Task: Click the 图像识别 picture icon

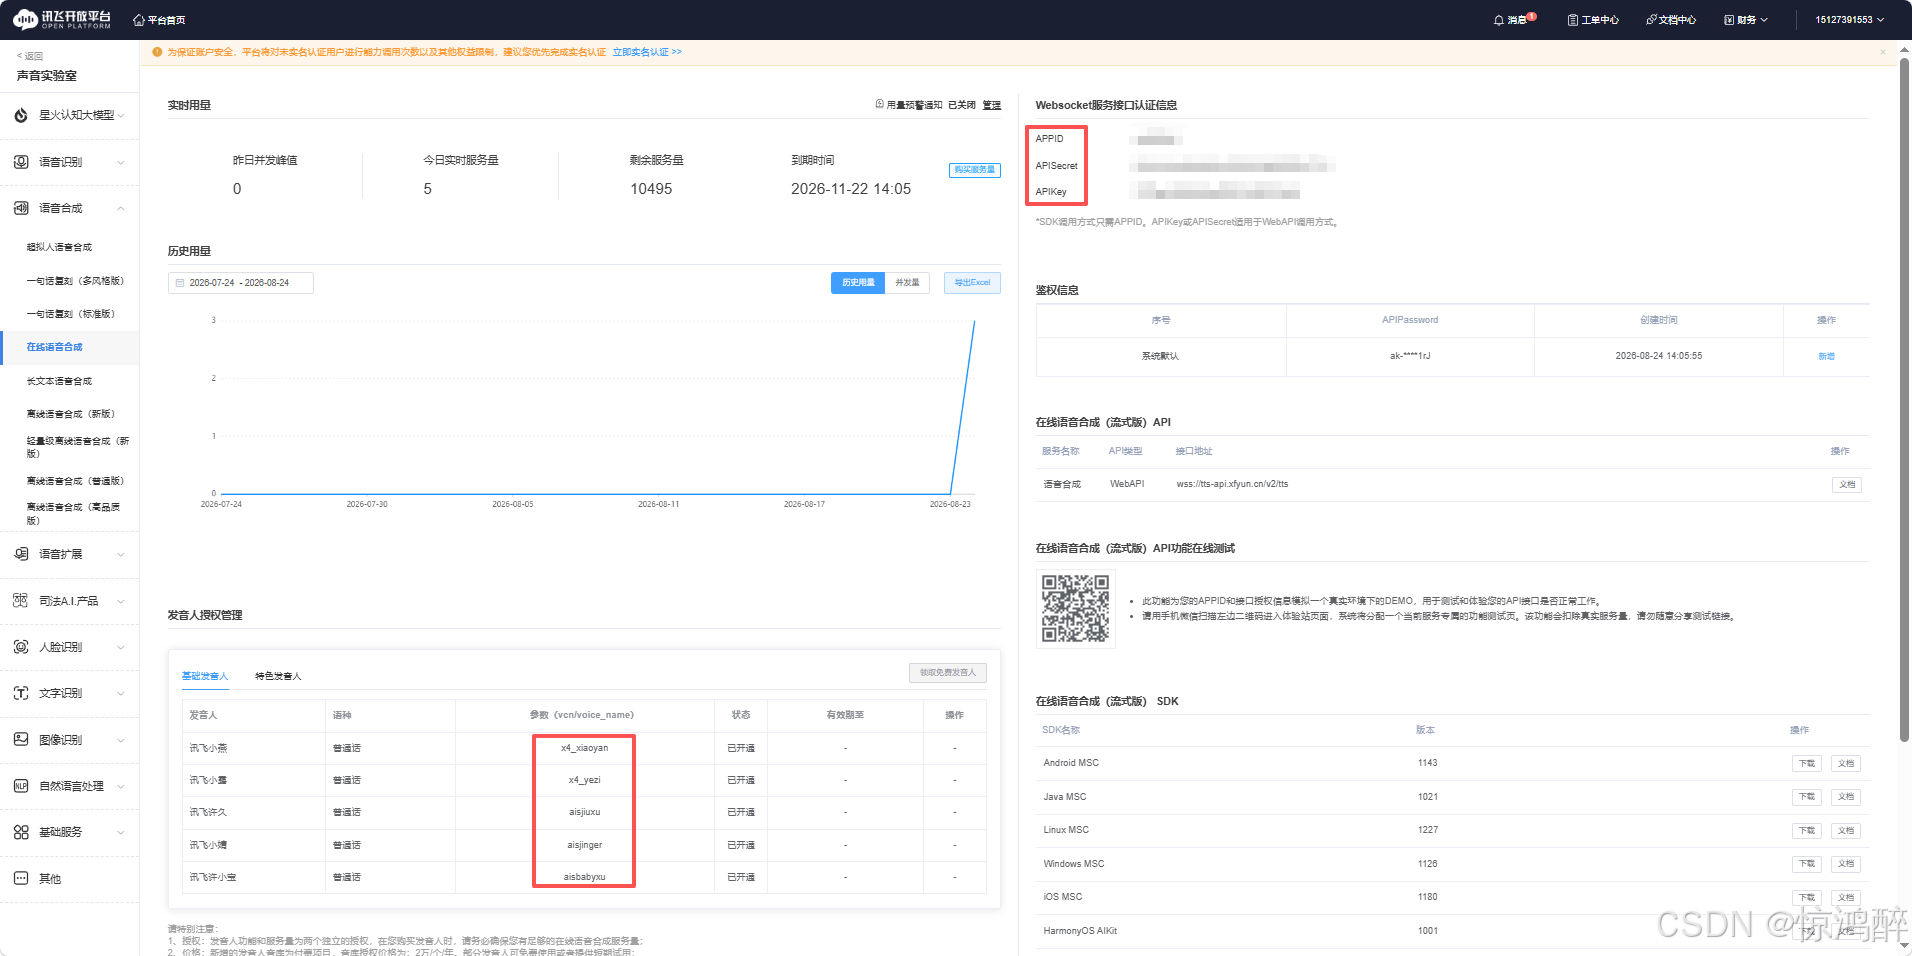Action: (x=21, y=740)
